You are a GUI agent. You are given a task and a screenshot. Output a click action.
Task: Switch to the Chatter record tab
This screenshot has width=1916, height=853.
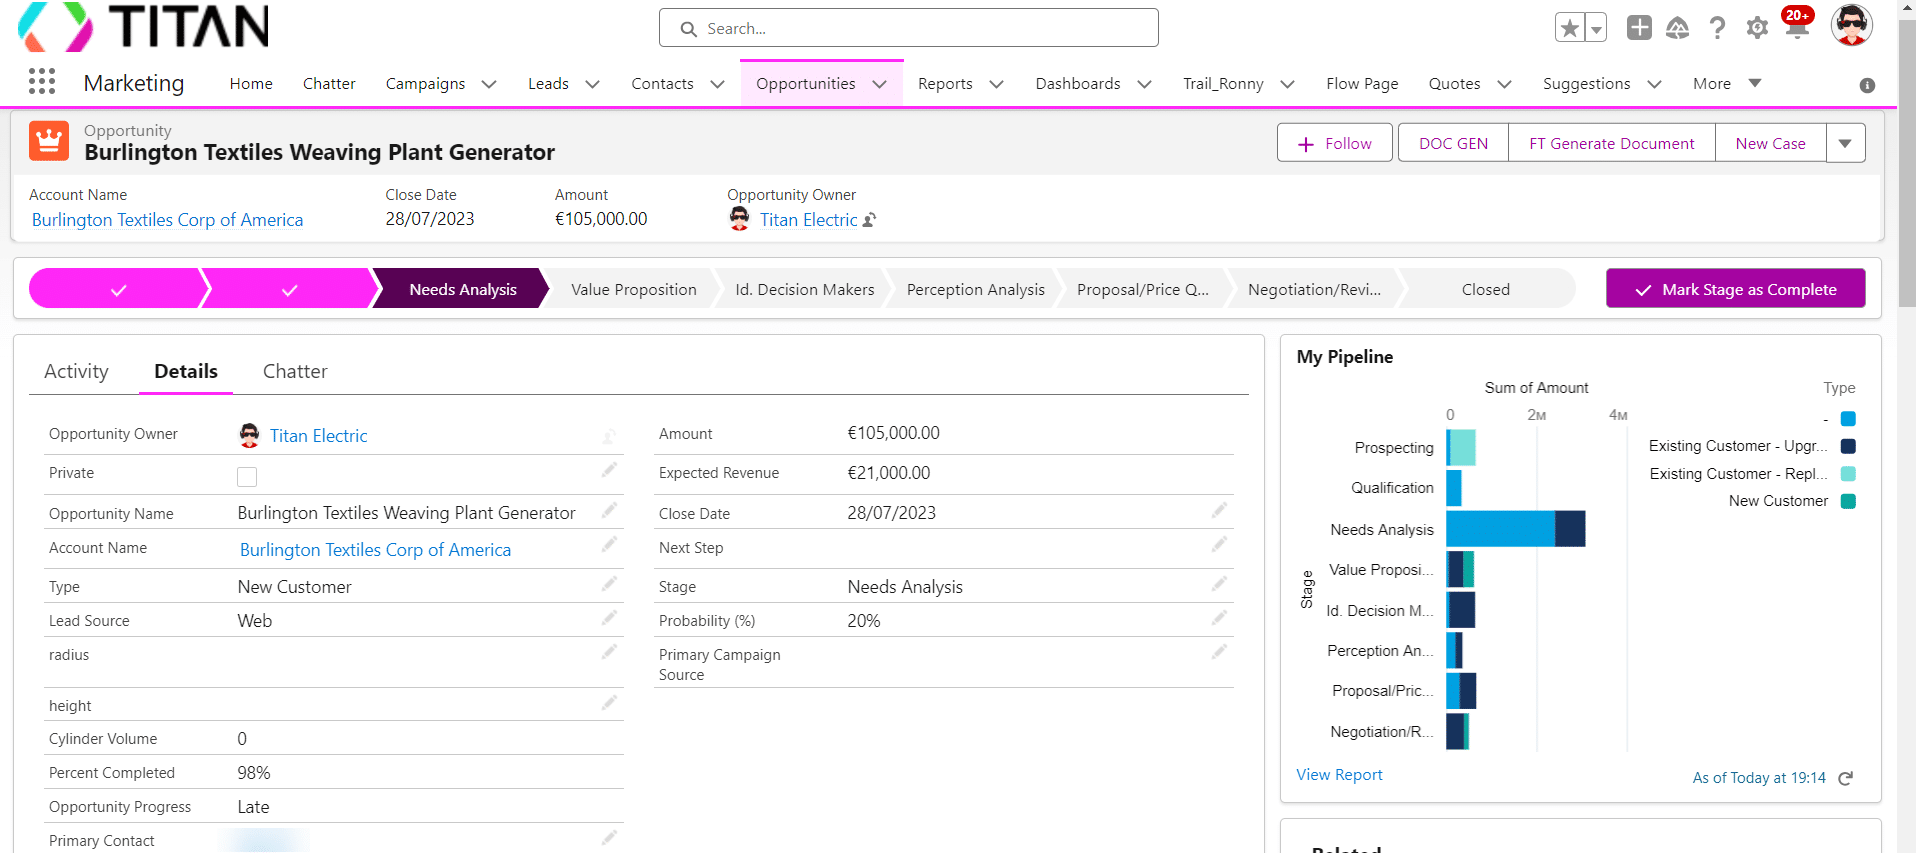coord(295,371)
